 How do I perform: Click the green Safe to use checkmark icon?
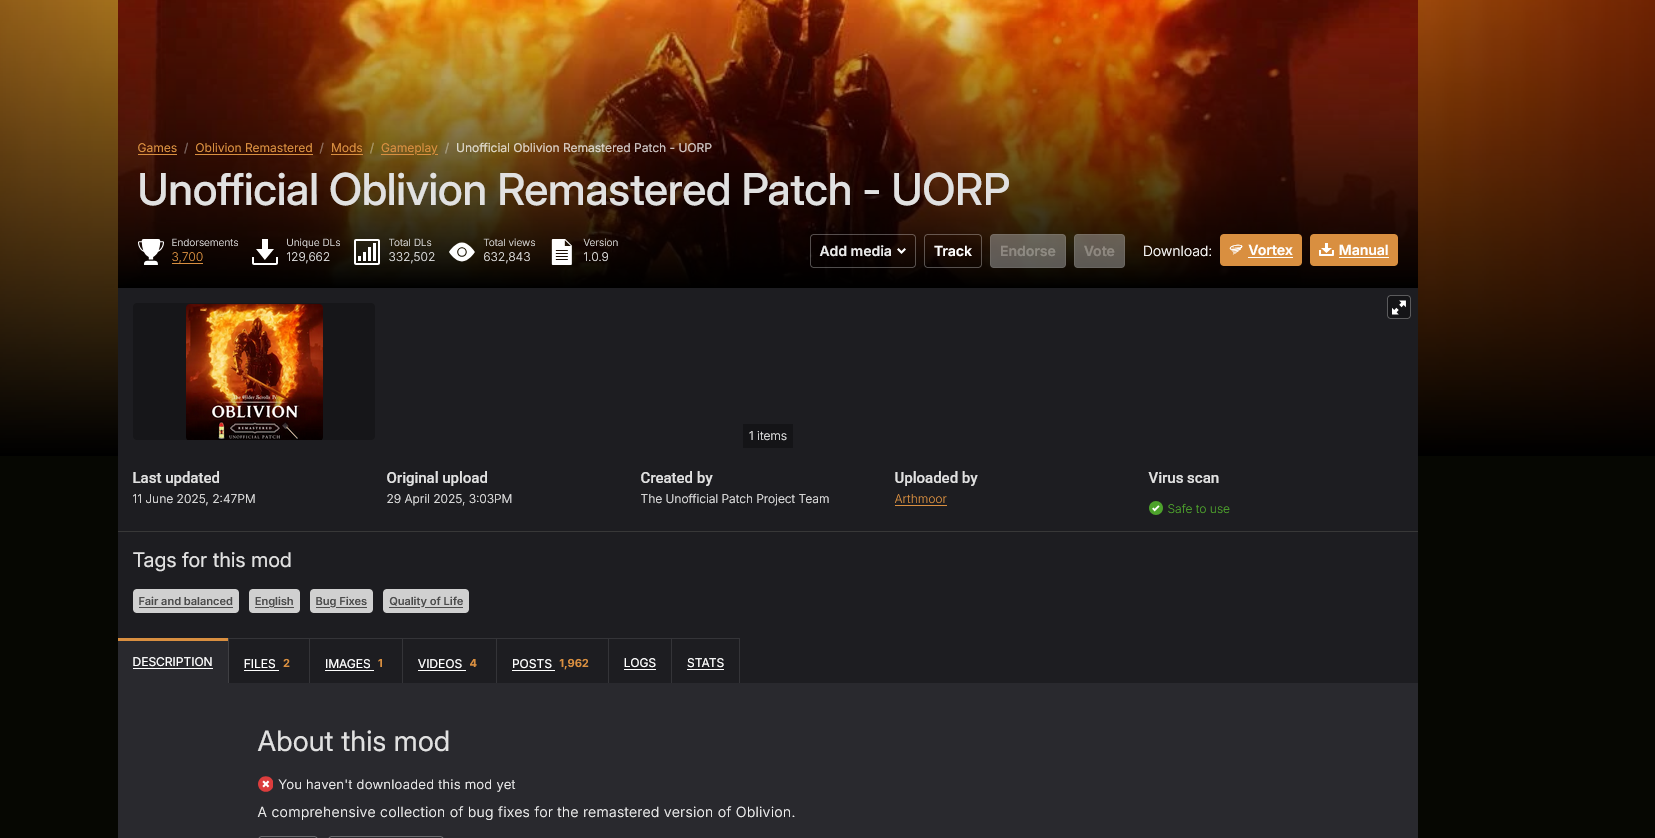[1156, 508]
